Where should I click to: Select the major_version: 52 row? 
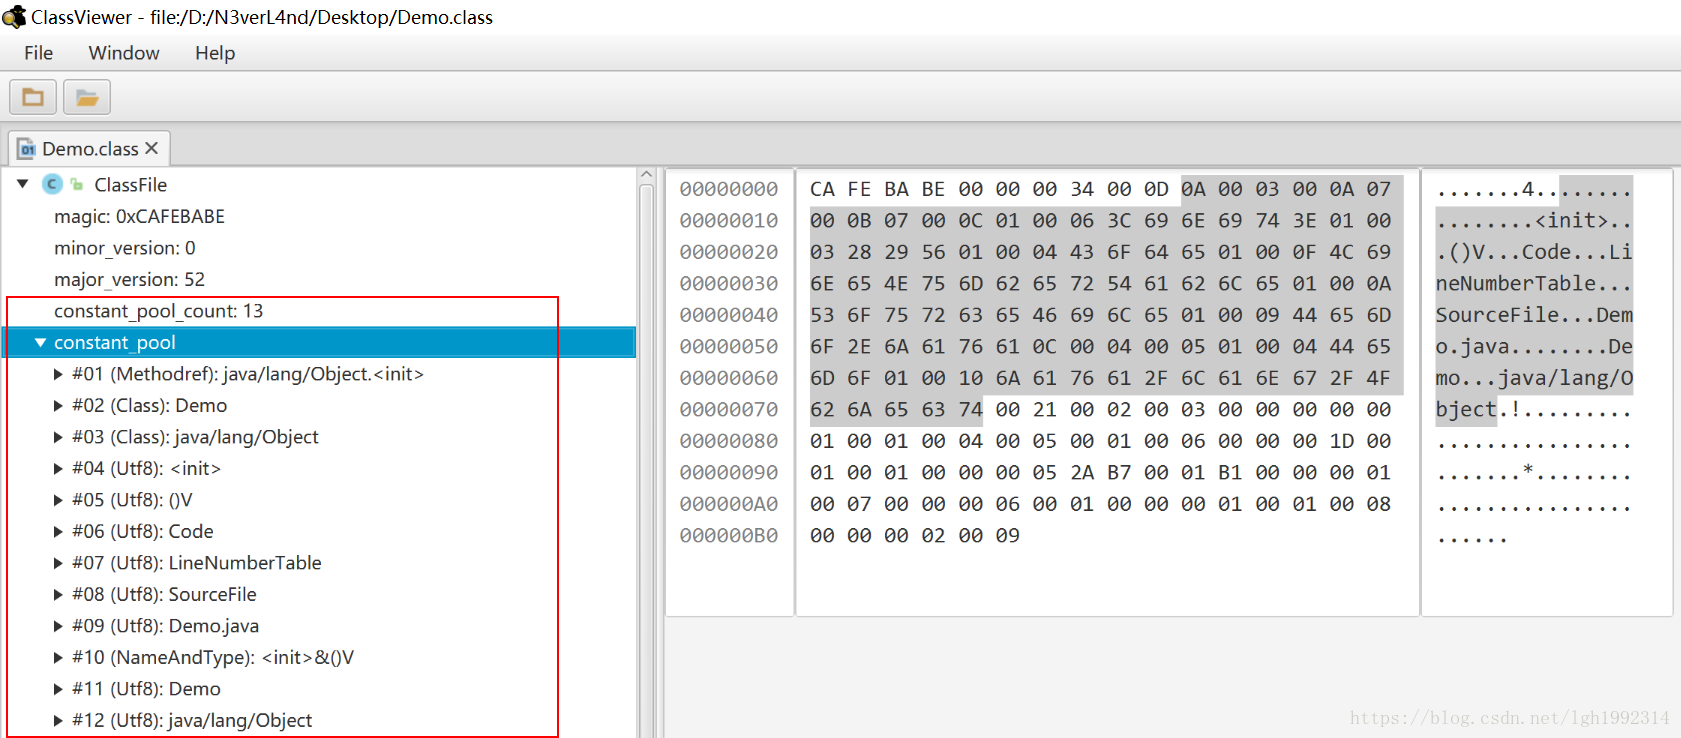(129, 279)
